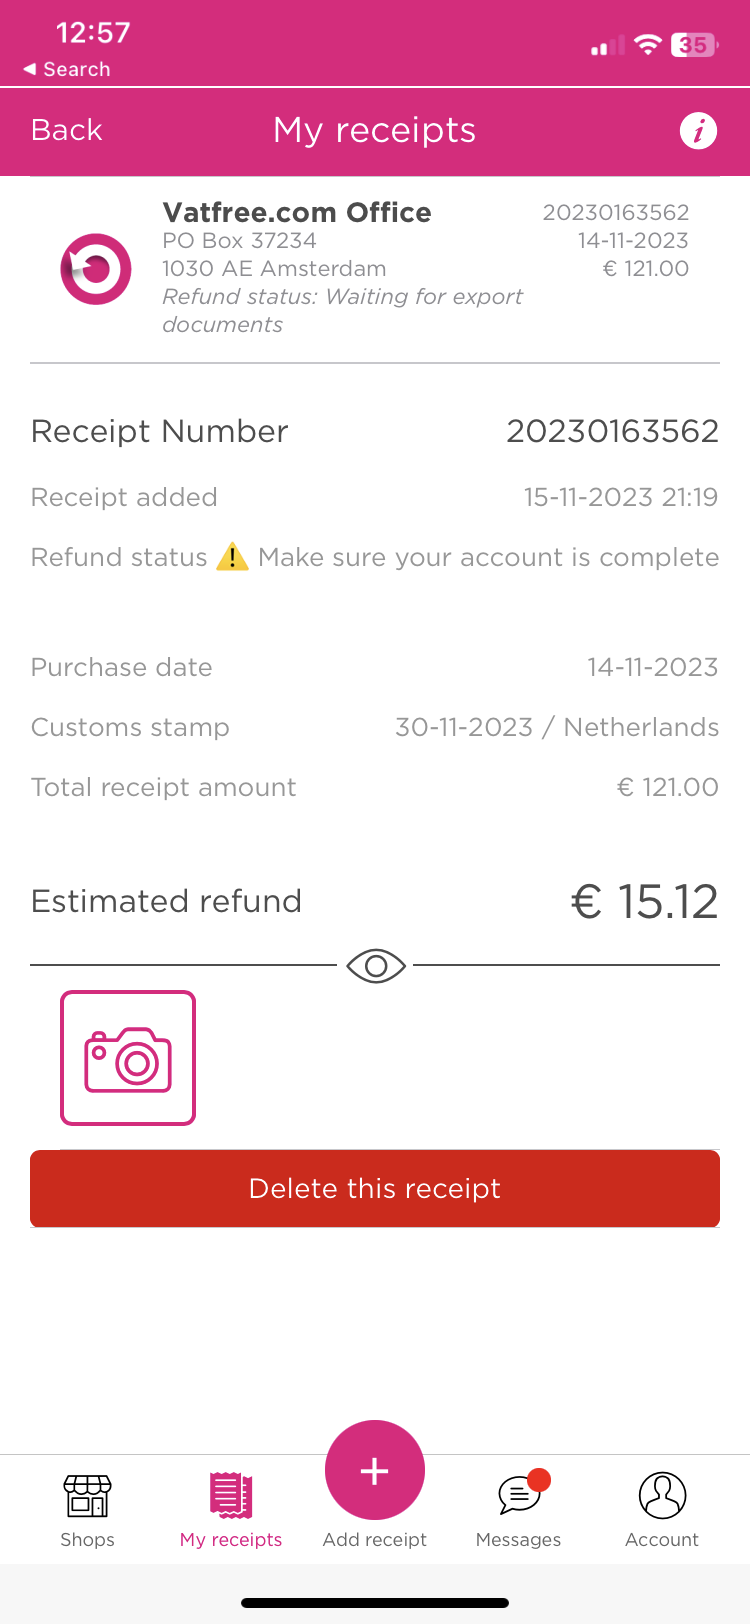Open the Shops storefront icon
The height and width of the screenshot is (1624, 750).
pyautogui.click(x=87, y=1496)
